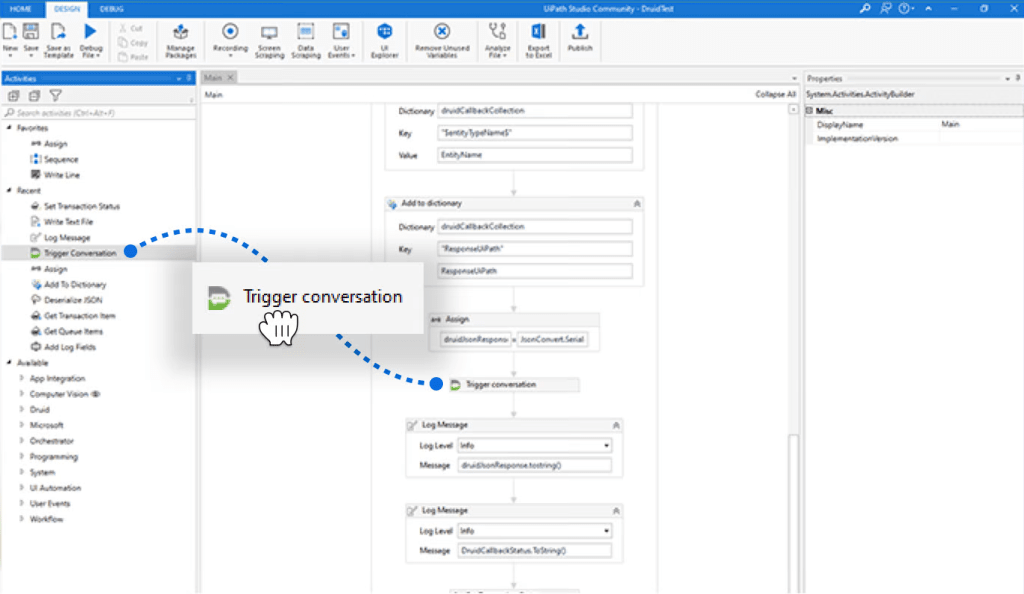This screenshot has height=594, width=1024.
Task: Click Collapse All in the designer
Action: click(x=774, y=92)
